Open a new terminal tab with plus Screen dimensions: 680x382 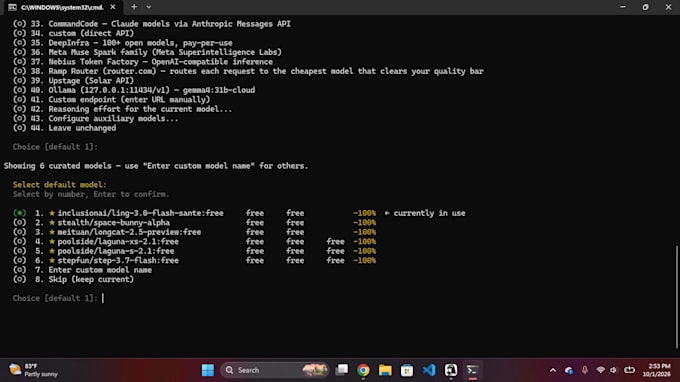134,7
